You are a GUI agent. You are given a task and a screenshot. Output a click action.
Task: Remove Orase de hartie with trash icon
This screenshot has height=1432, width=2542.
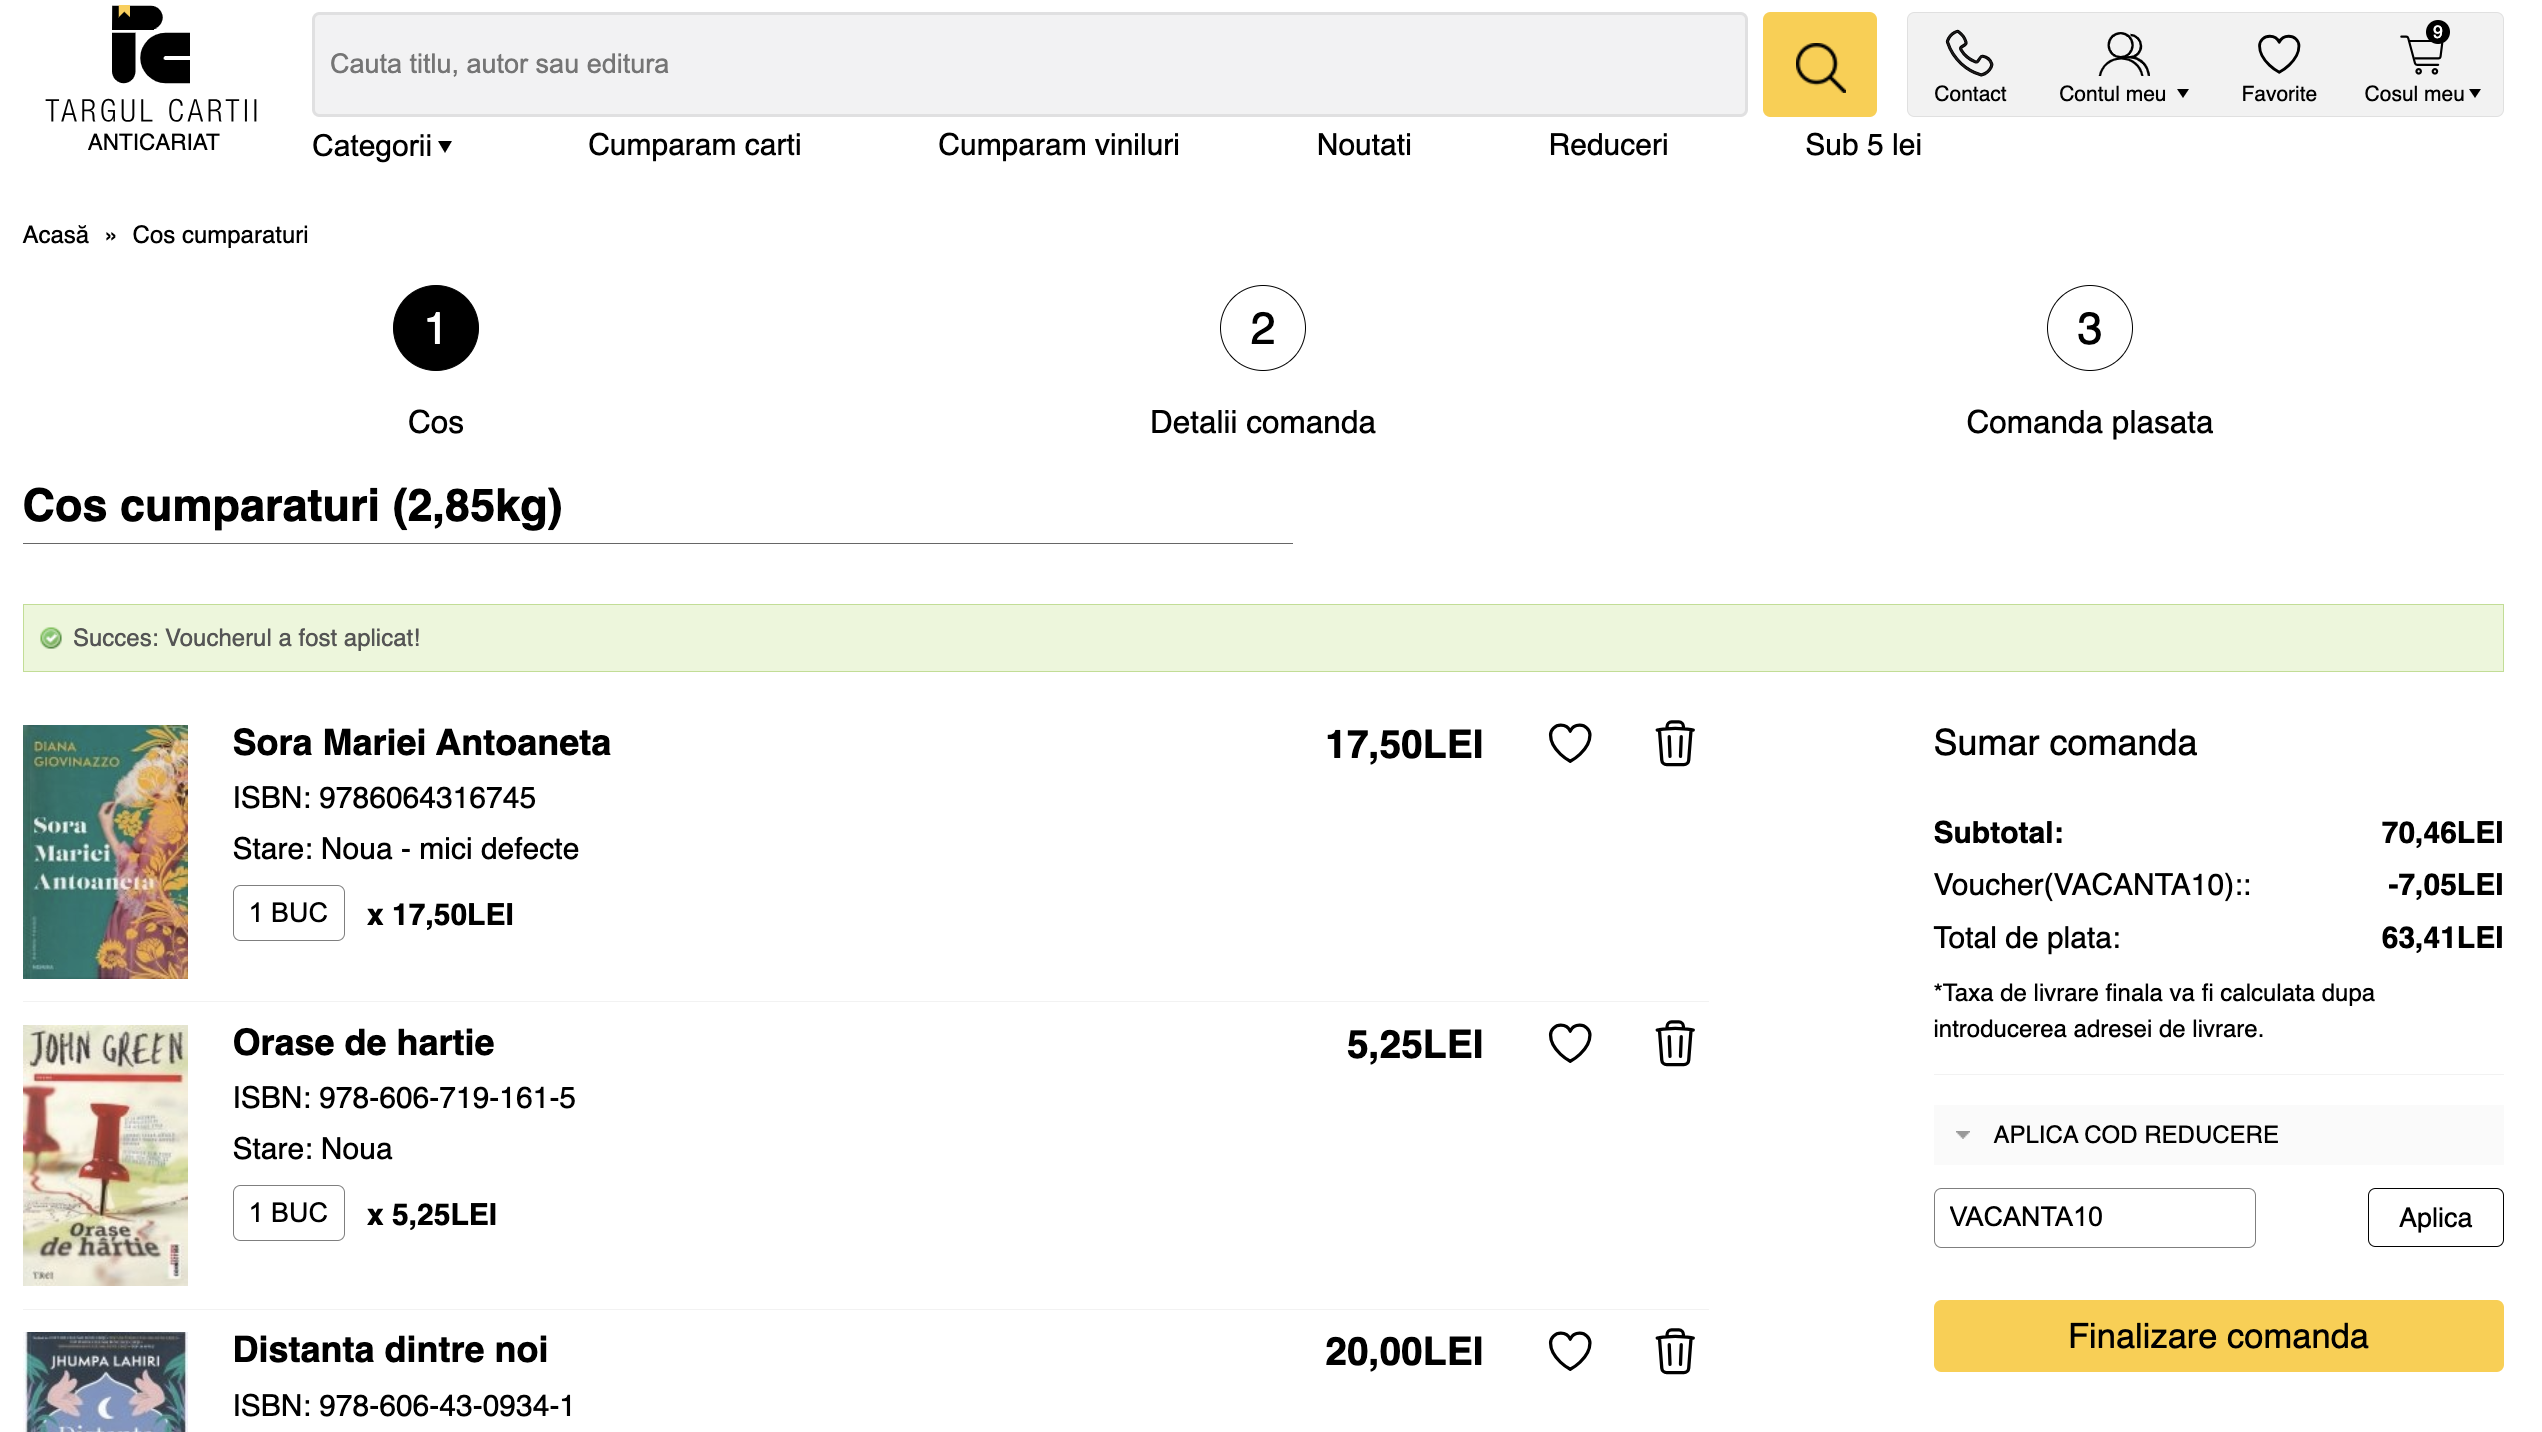point(1673,1043)
